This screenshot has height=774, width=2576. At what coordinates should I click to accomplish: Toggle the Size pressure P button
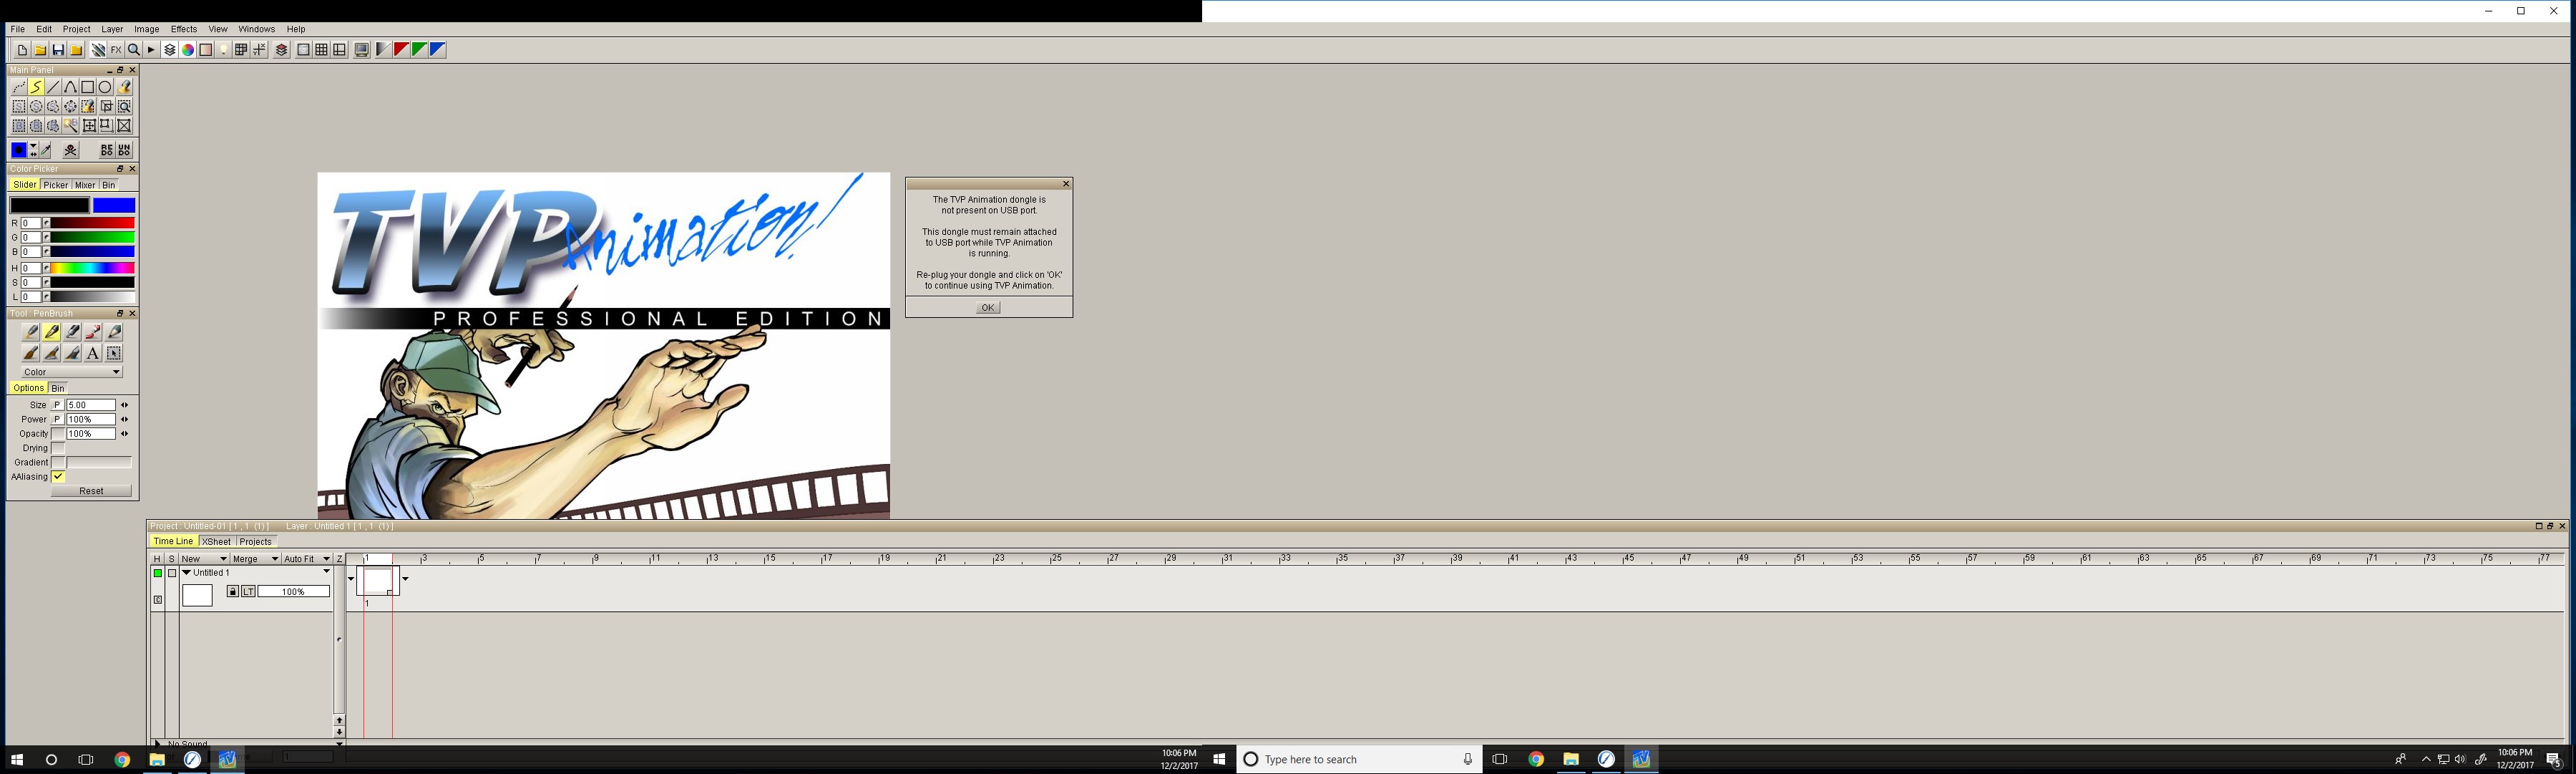coord(58,406)
